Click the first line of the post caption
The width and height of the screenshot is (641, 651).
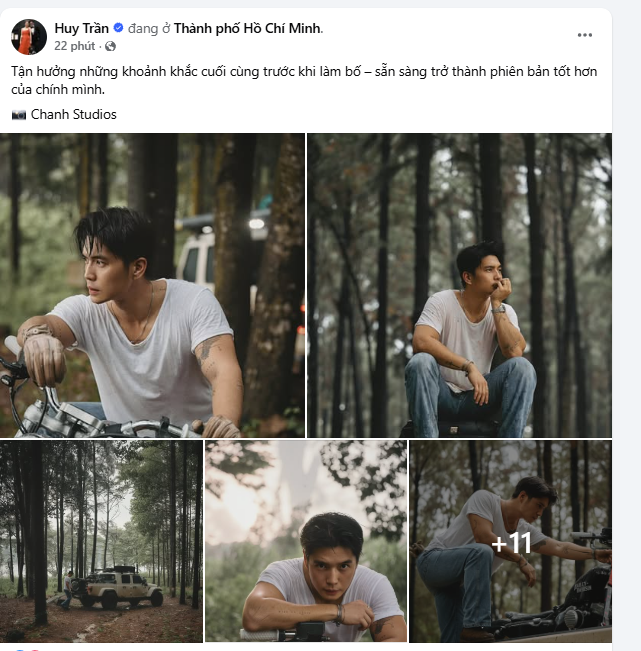[x=300, y=72]
